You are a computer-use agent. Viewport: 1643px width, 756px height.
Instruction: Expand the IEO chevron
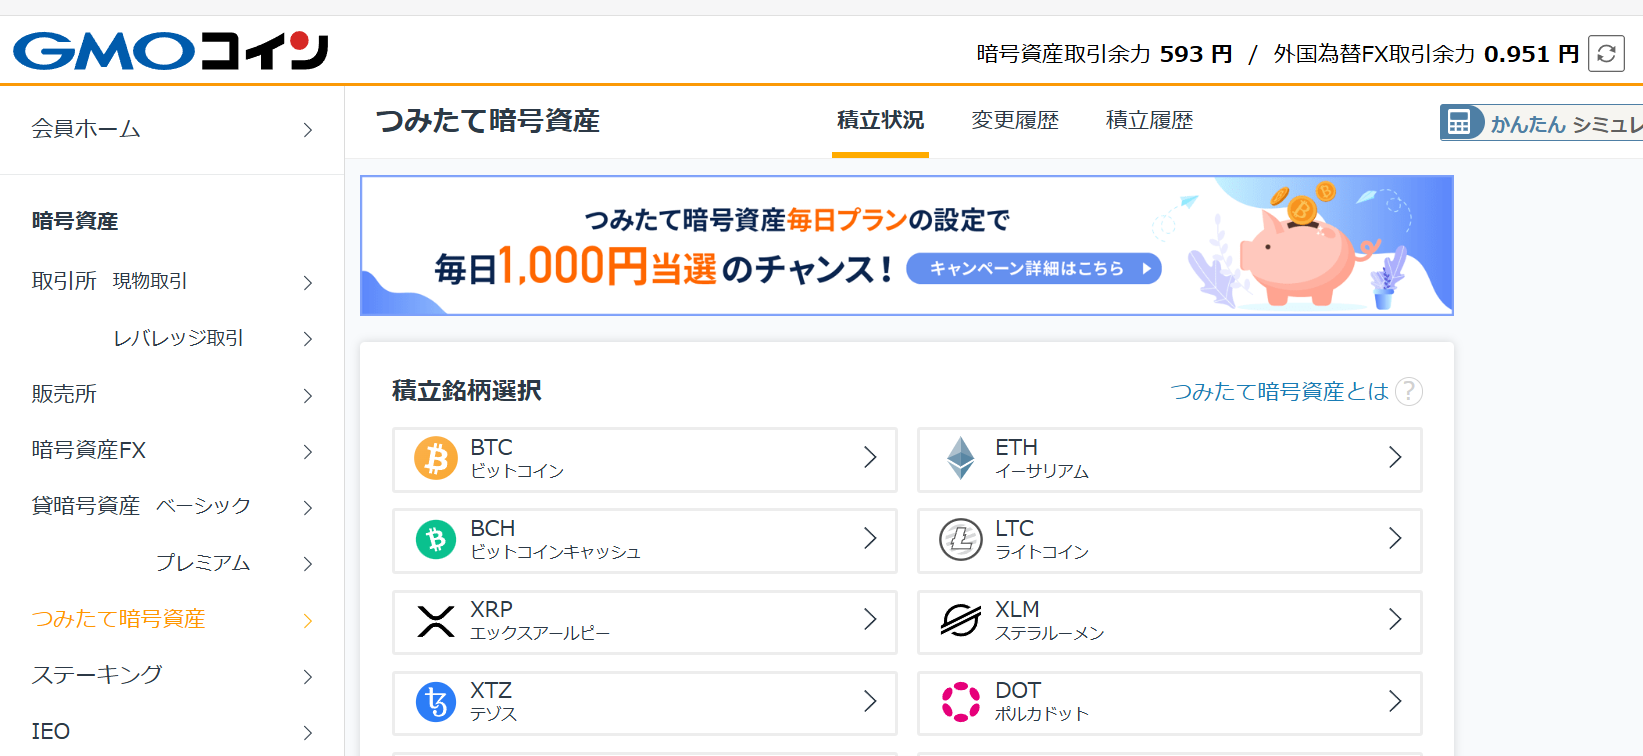tap(308, 733)
